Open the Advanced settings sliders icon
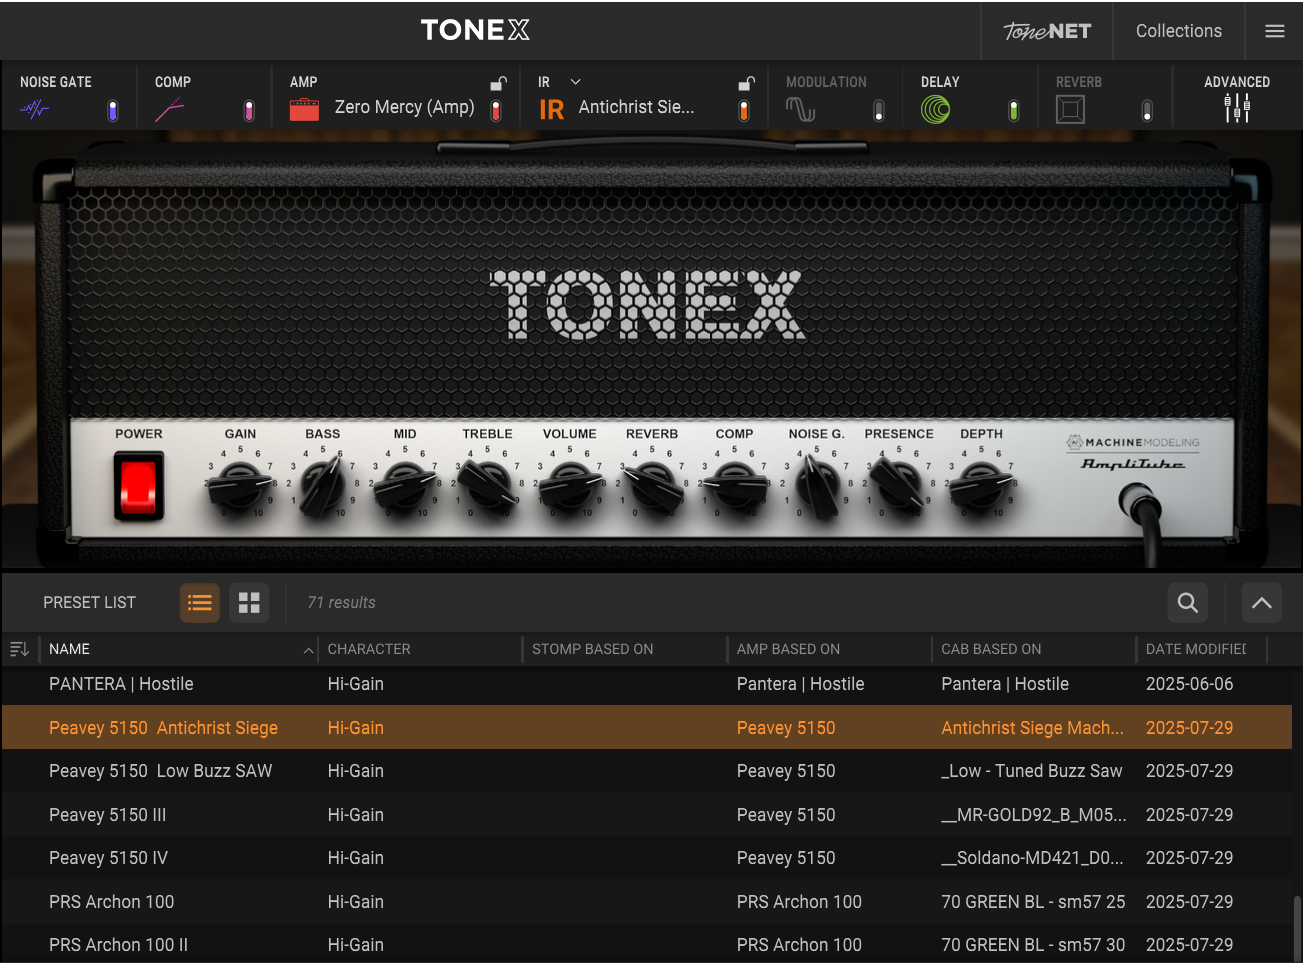1303x963 pixels. click(x=1237, y=108)
